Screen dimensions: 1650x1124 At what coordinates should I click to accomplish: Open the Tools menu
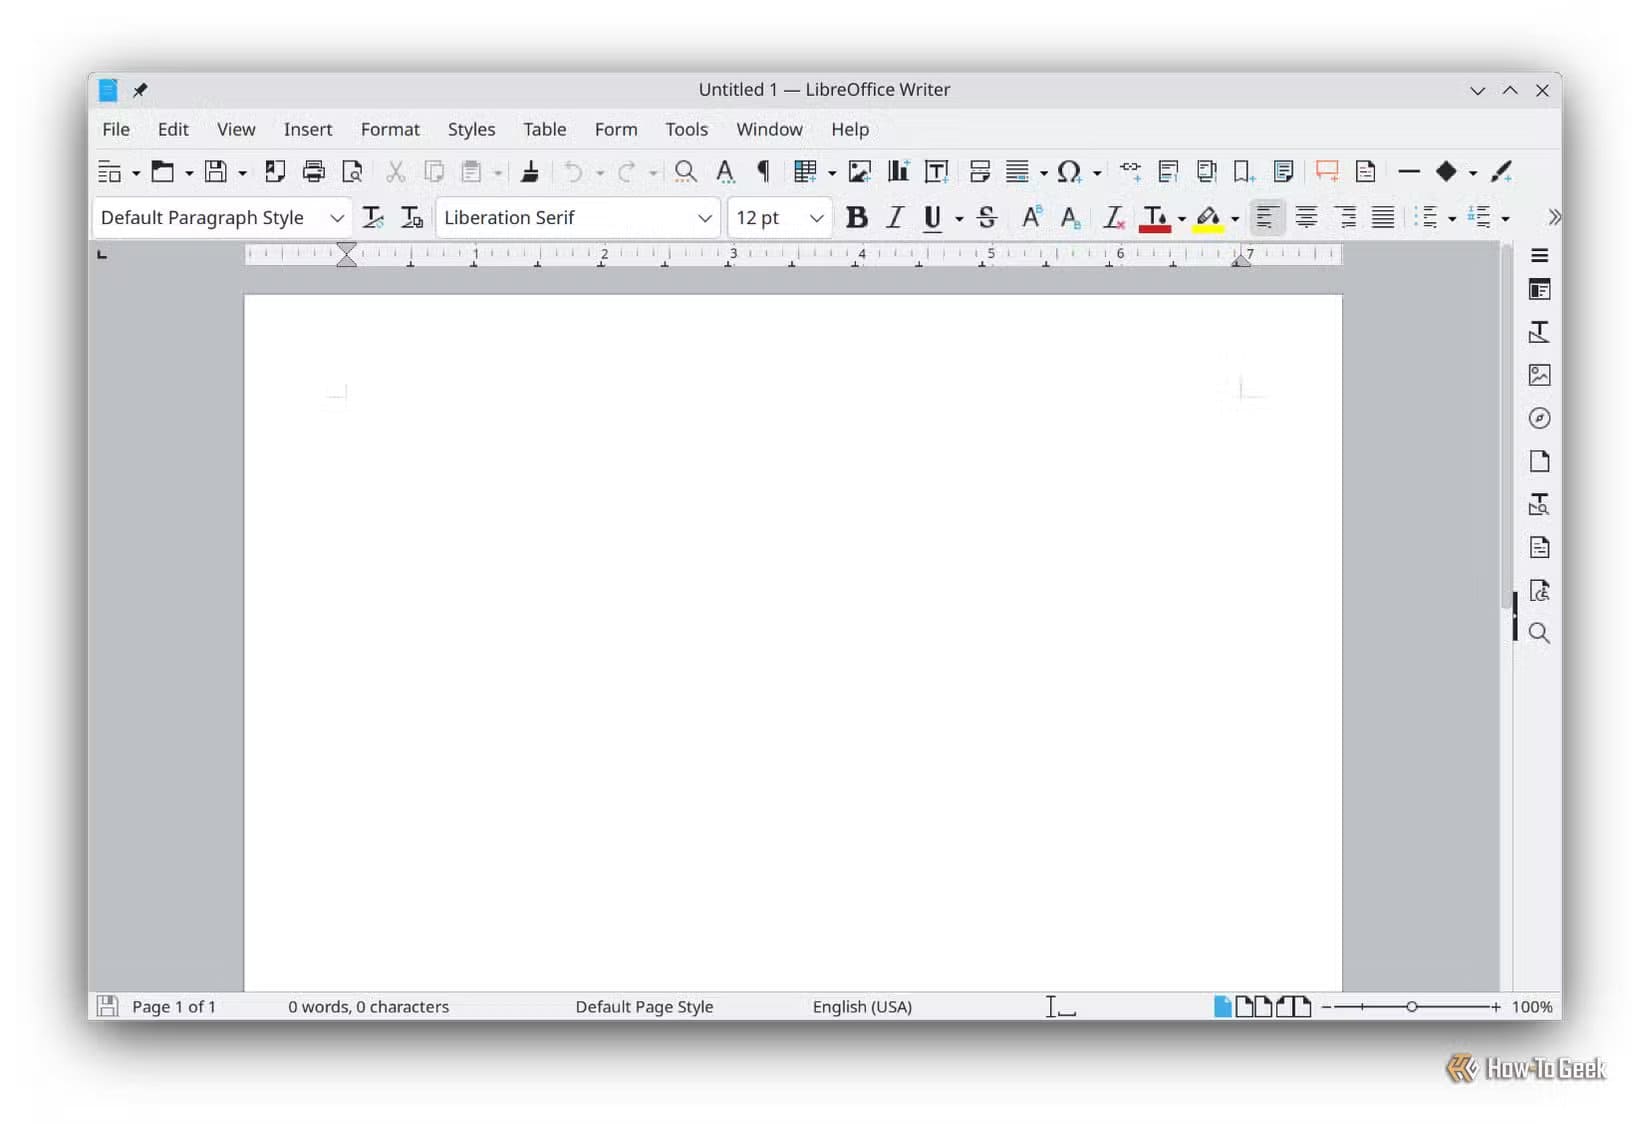(687, 129)
